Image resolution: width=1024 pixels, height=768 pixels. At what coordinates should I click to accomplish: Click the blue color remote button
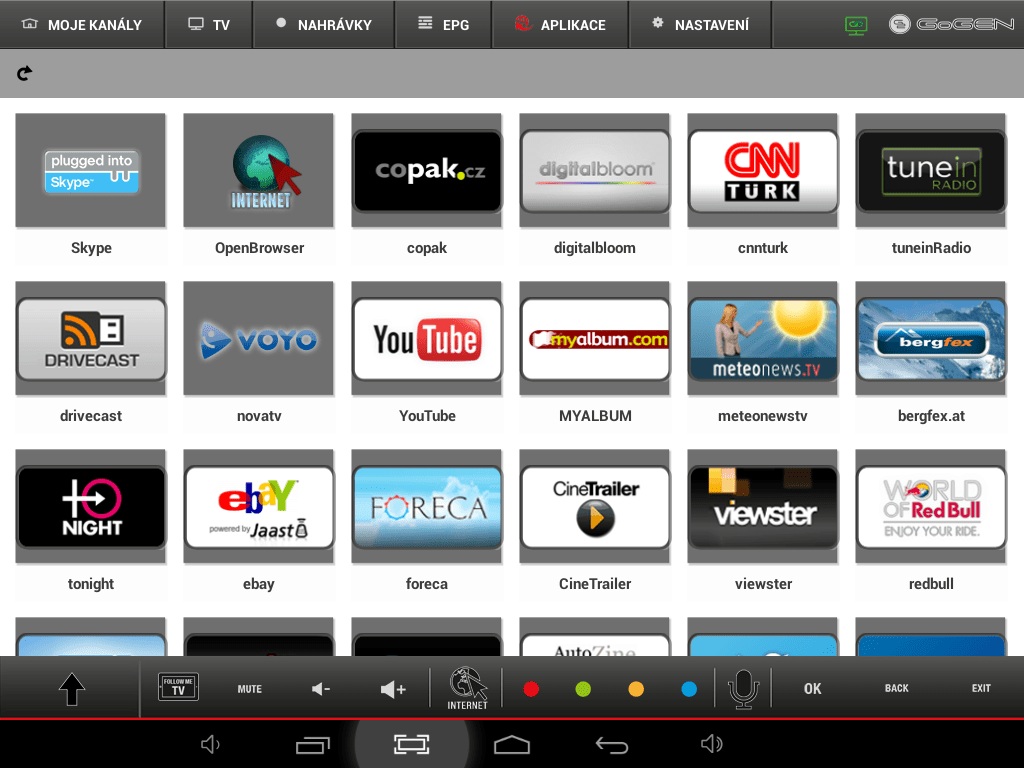(x=689, y=689)
